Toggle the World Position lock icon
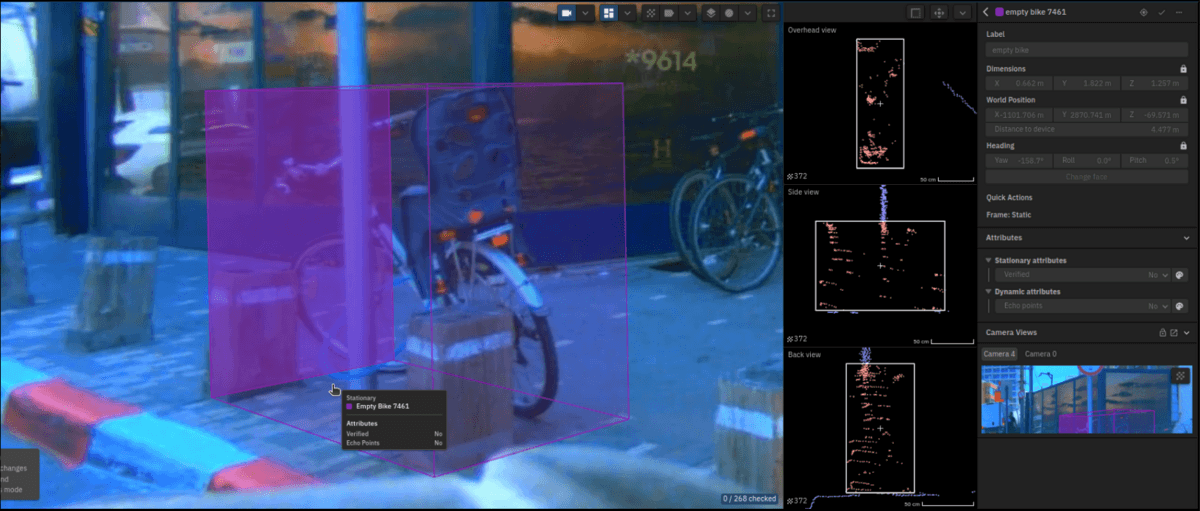1200x511 pixels. point(1183,100)
